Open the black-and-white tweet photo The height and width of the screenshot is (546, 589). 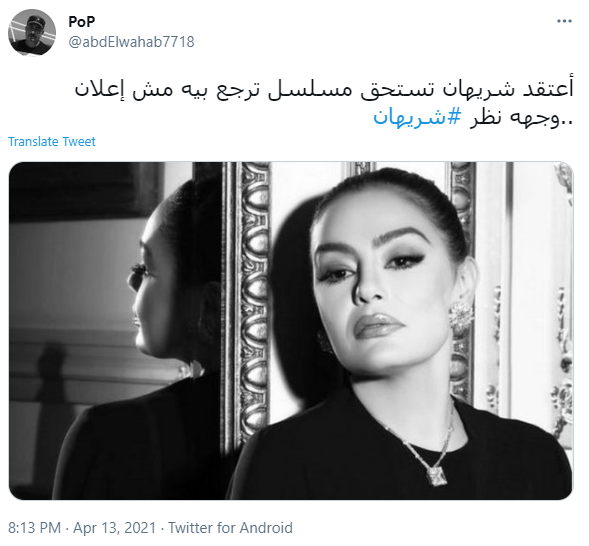tap(291, 330)
